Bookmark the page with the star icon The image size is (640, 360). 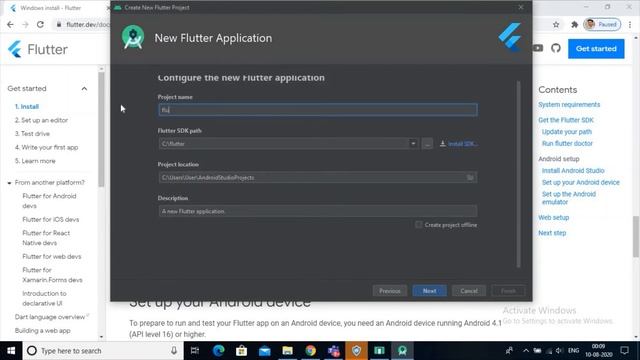click(x=556, y=24)
